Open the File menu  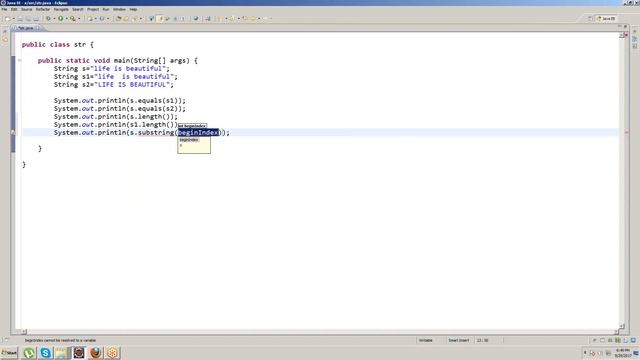click(4, 9)
